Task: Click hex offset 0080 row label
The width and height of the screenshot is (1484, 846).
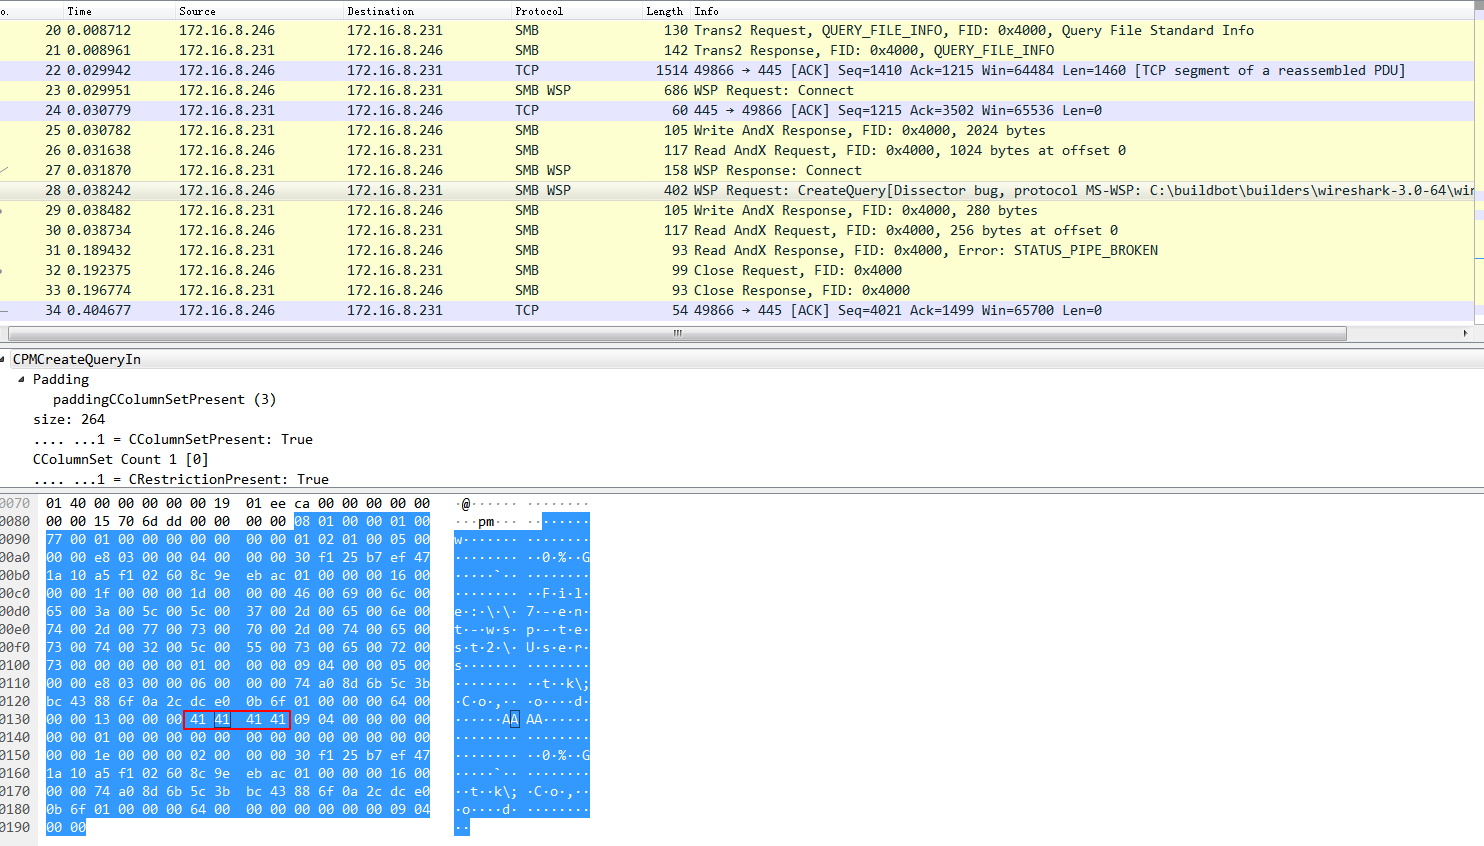Action: pos(15,521)
